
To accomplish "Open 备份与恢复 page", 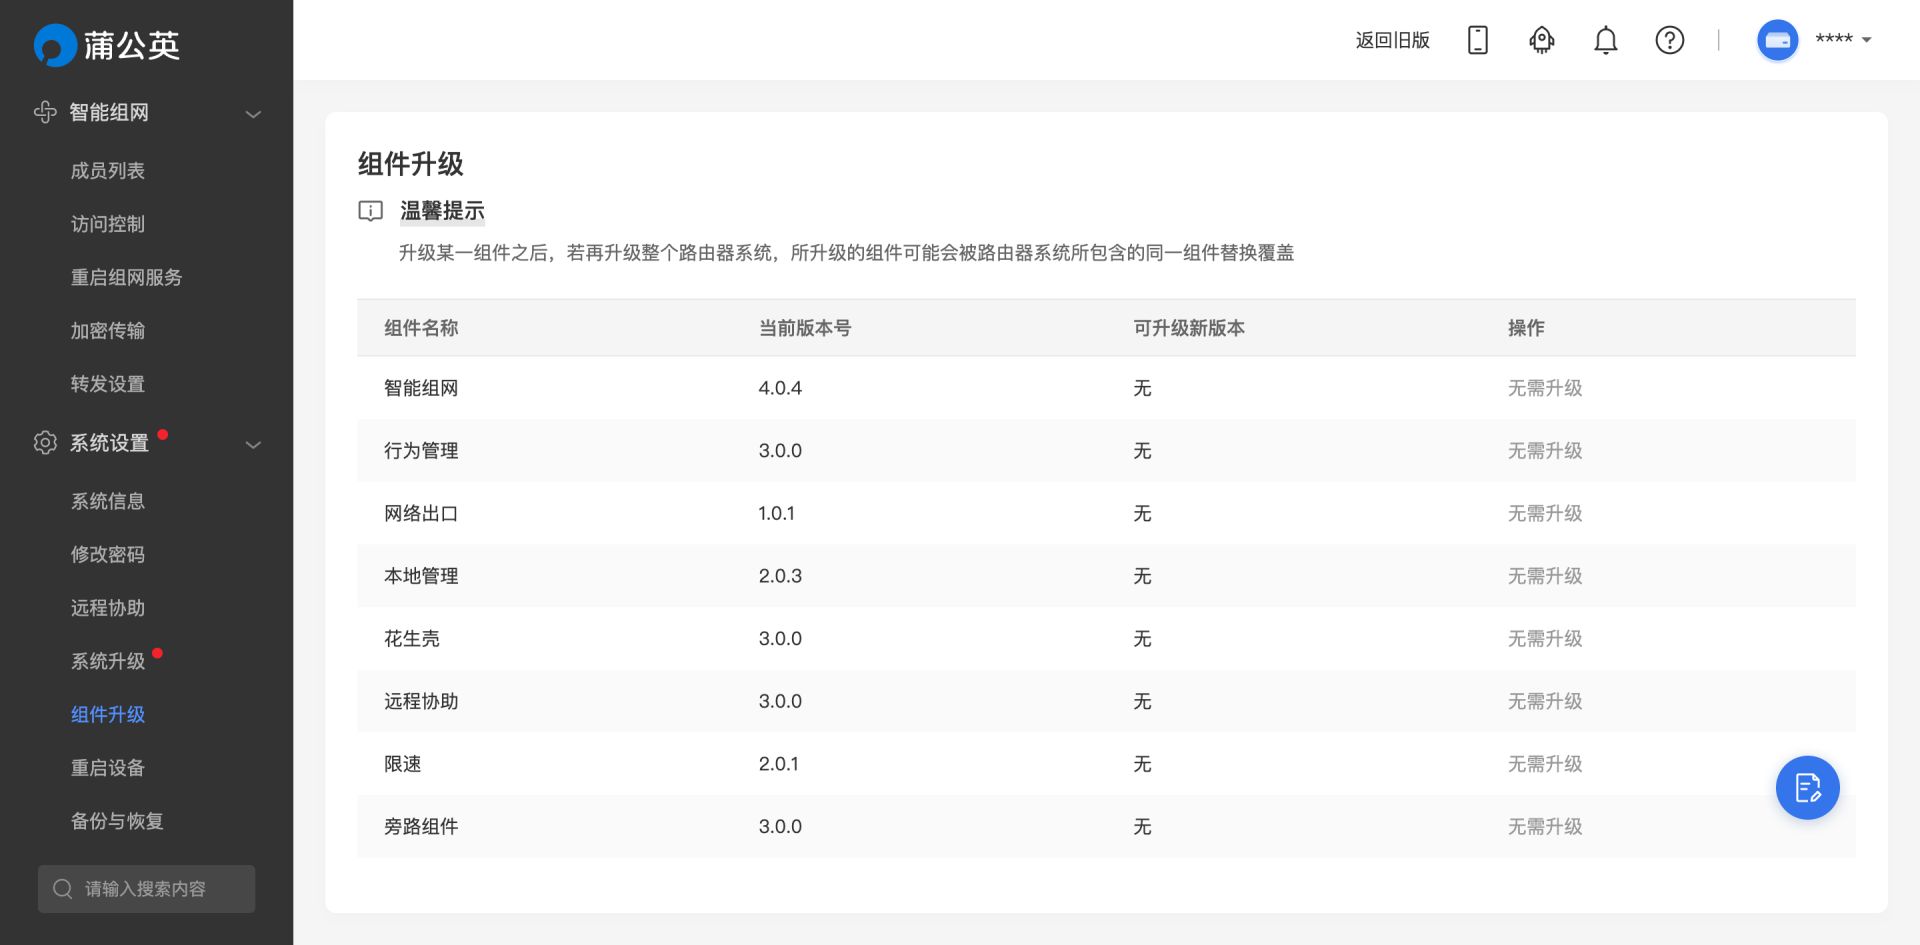I will point(117,821).
